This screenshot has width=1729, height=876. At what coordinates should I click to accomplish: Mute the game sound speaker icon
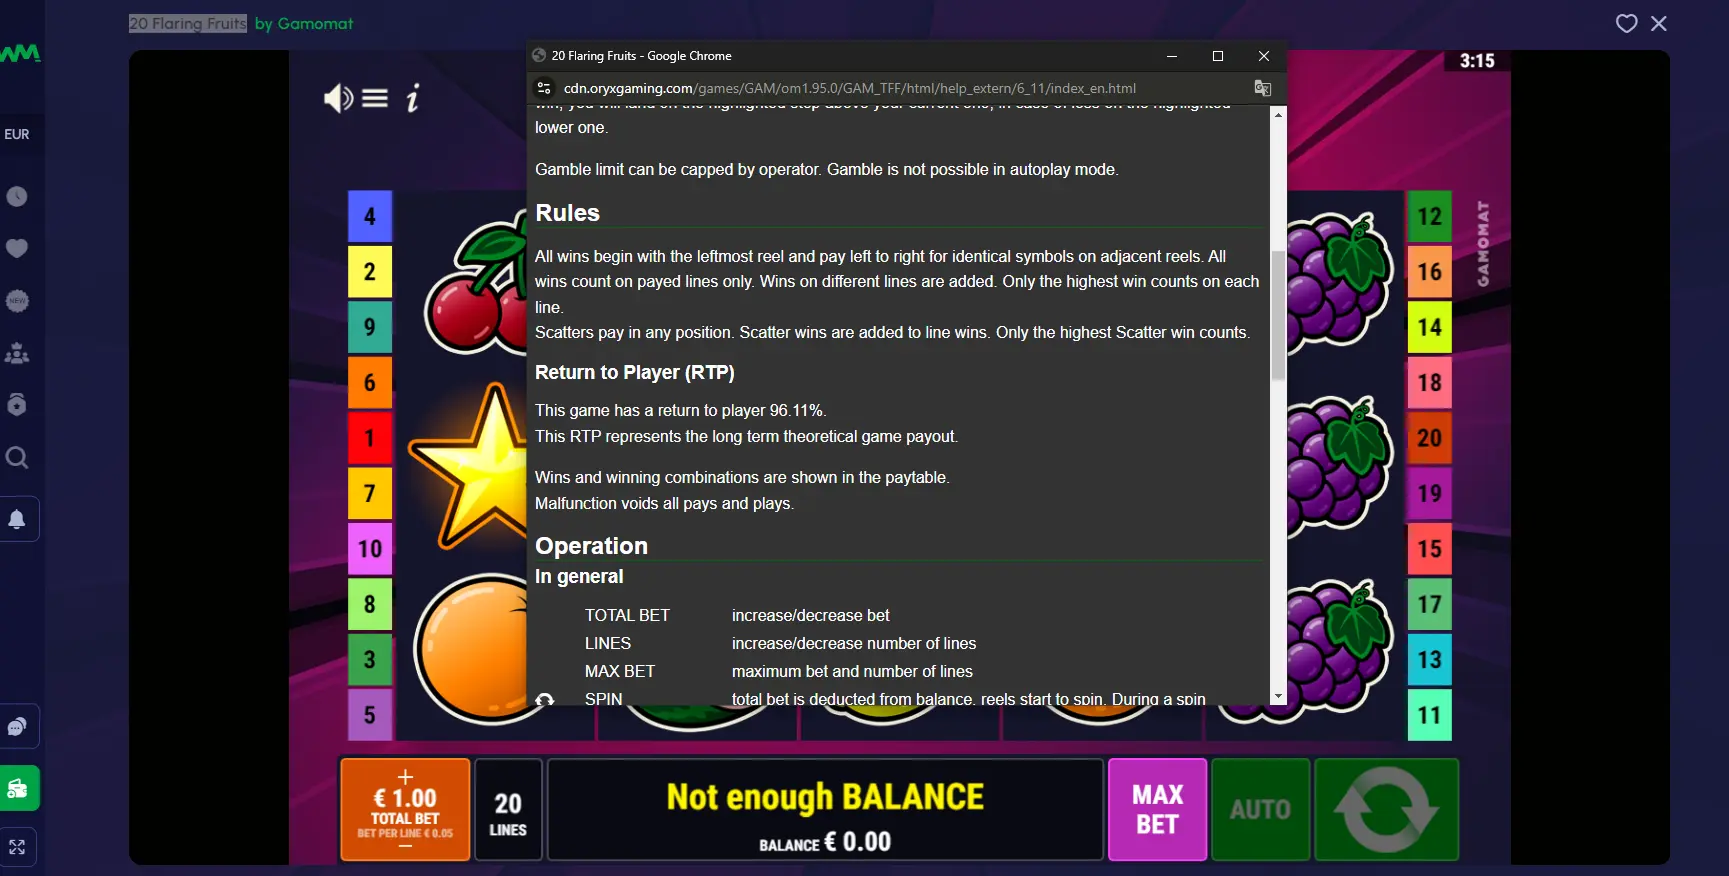coord(338,98)
